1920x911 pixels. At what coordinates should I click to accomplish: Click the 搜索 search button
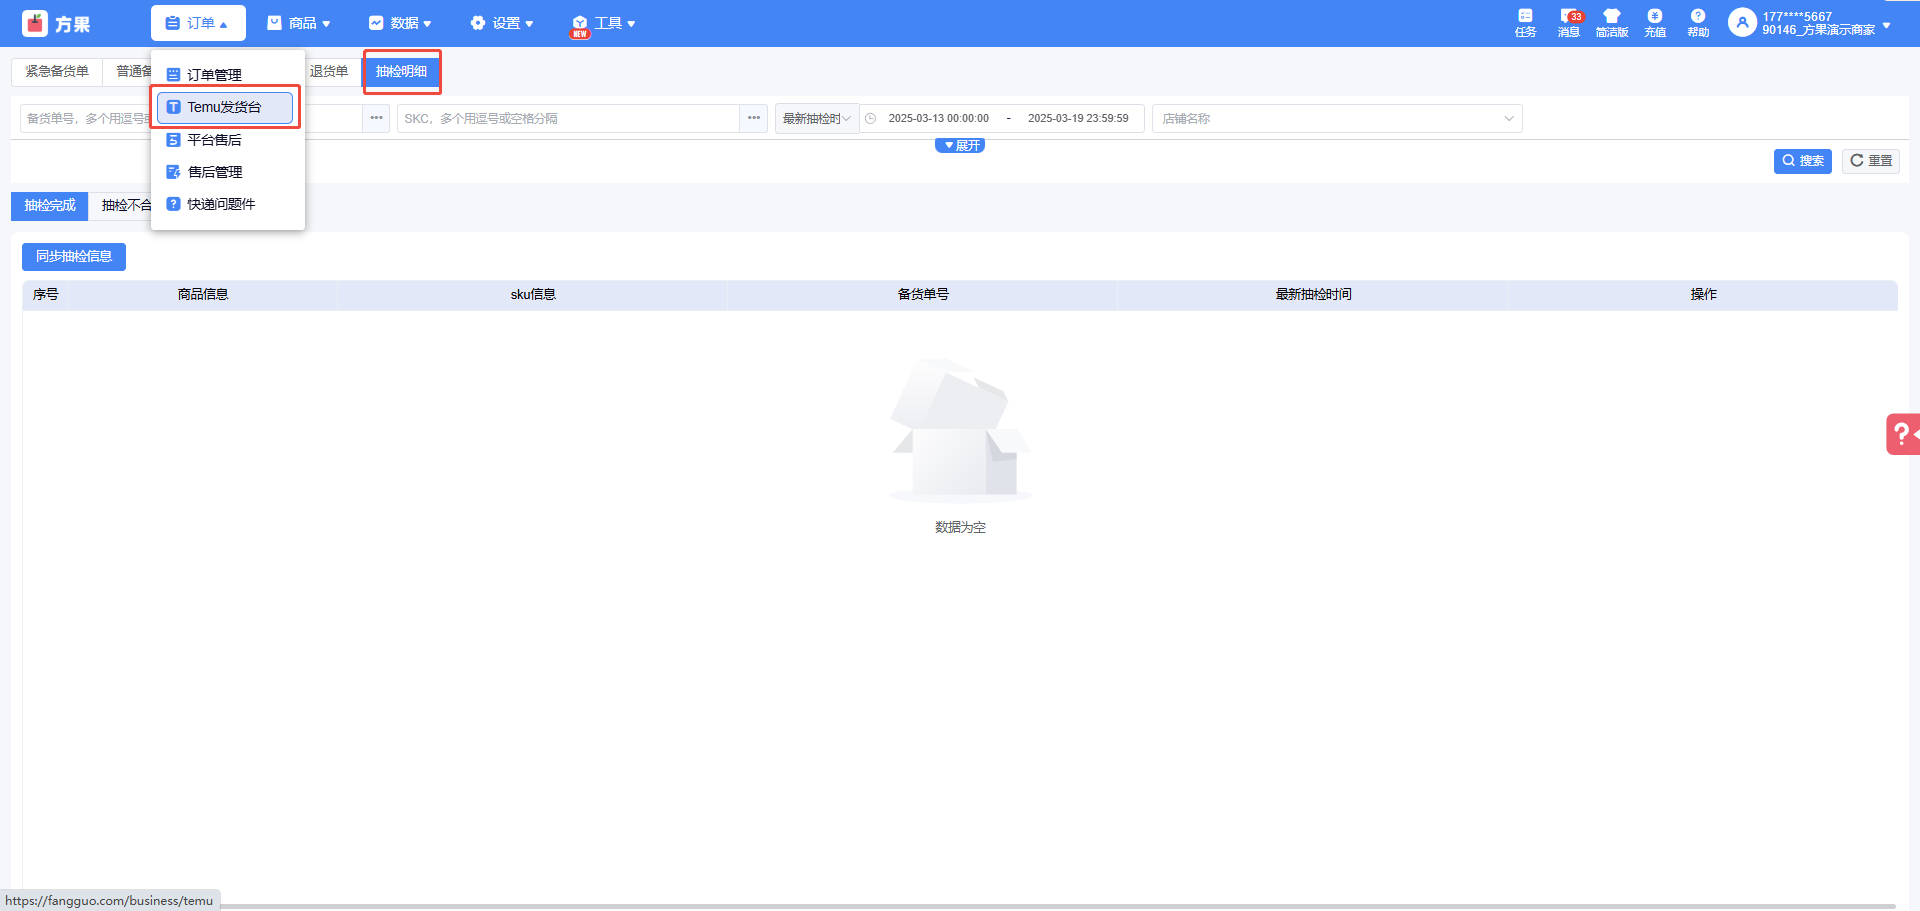pos(1802,161)
